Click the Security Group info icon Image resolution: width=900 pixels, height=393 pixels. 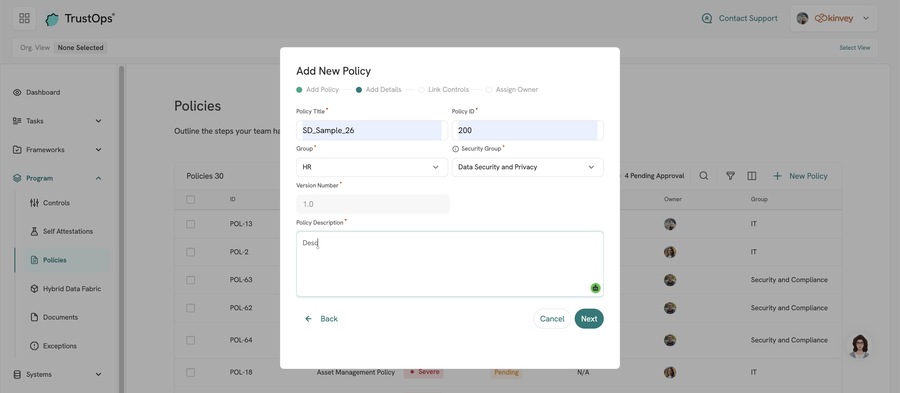(x=456, y=149)
